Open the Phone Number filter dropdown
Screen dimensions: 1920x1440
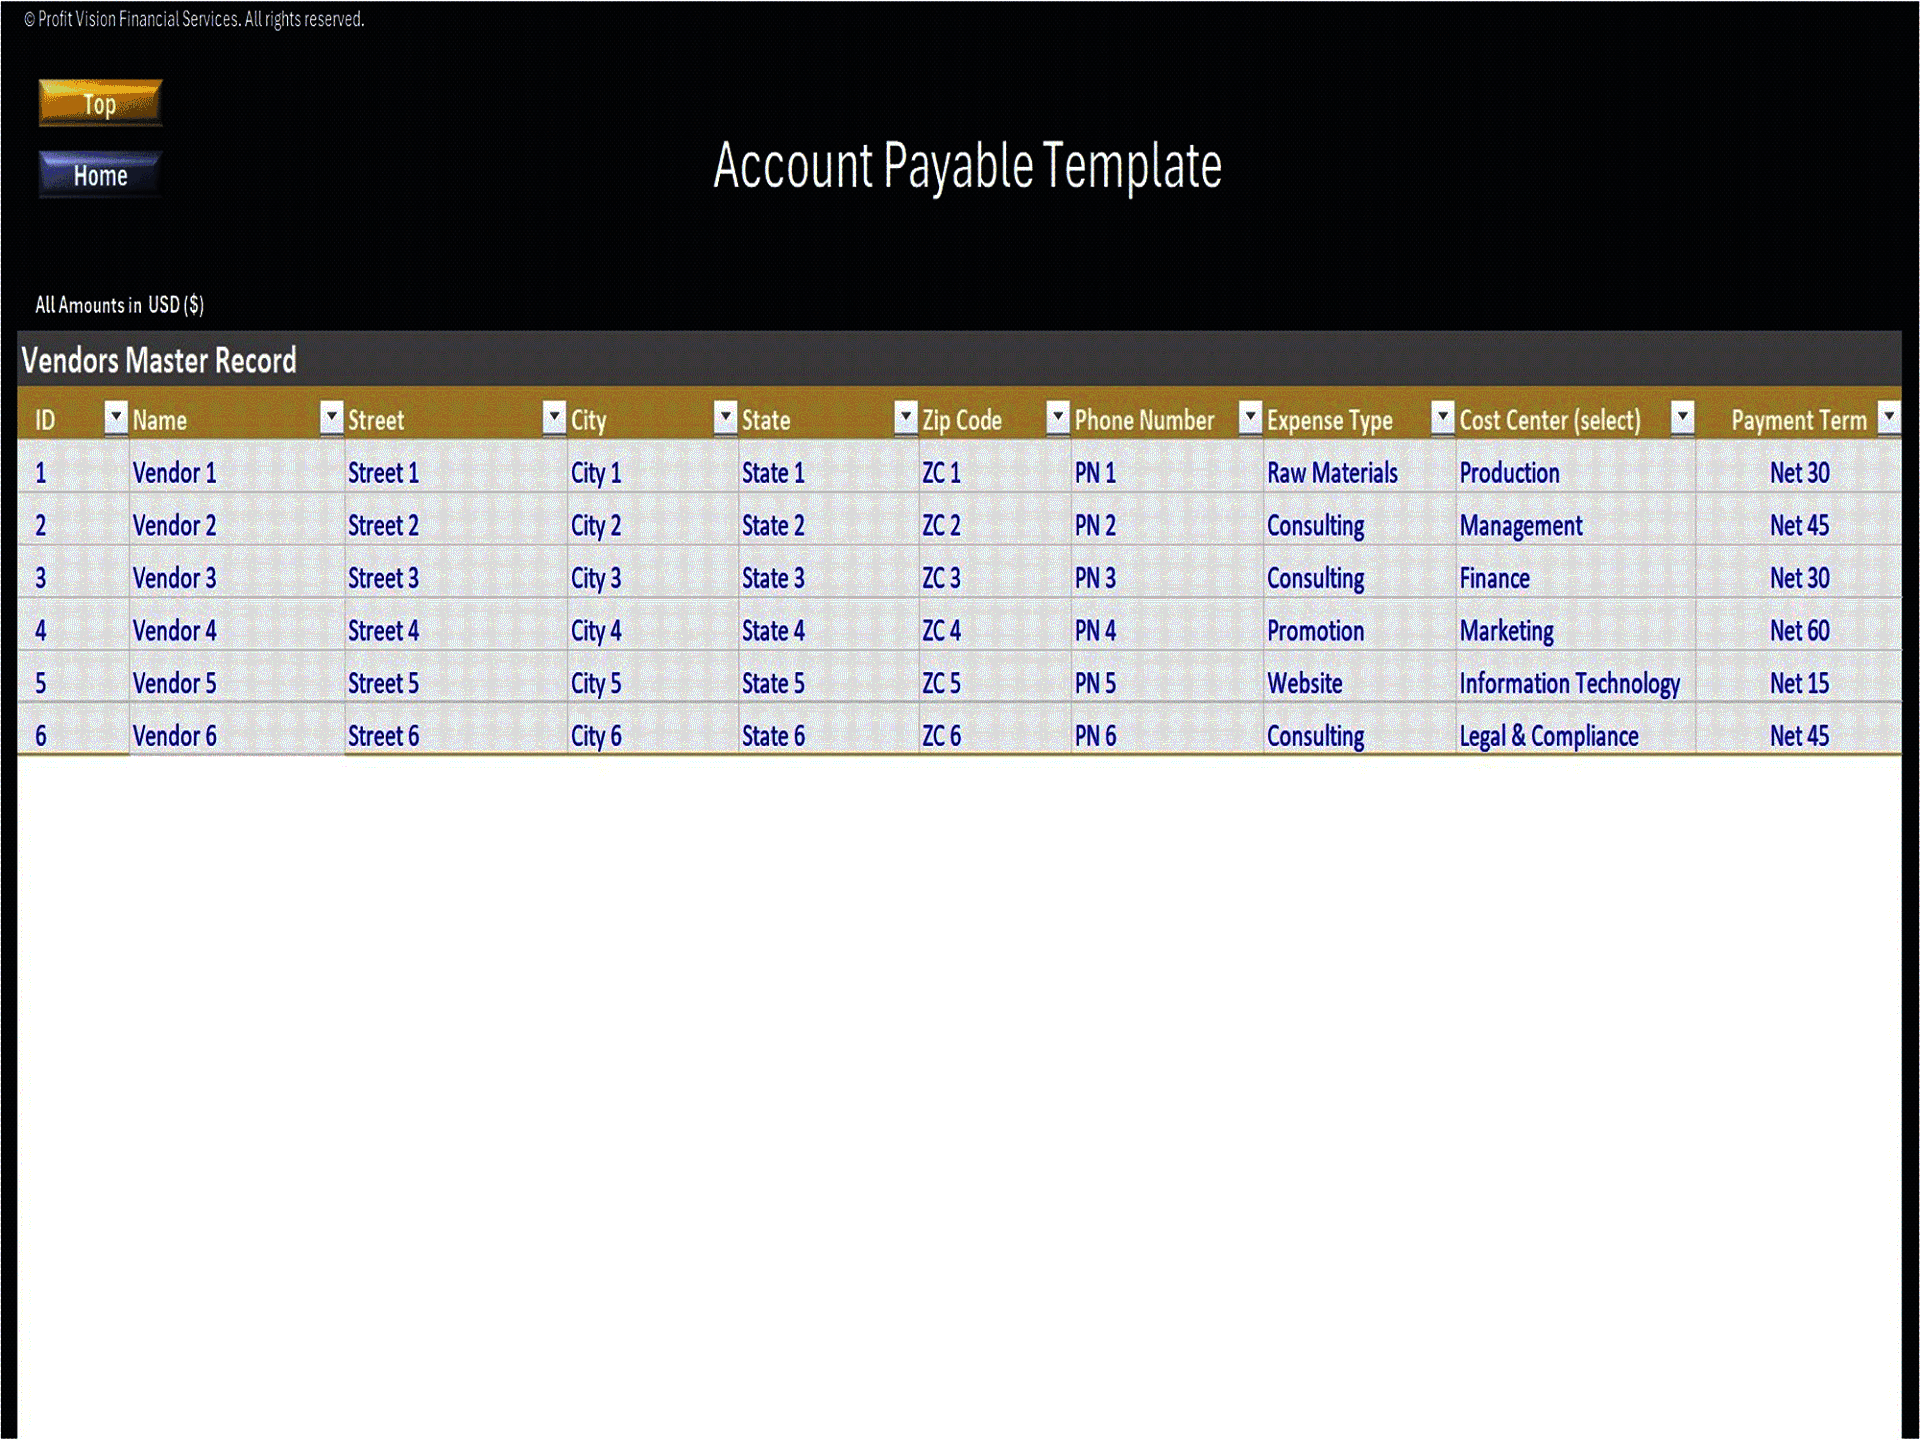pyautogui.click(x=1251, y=417)
